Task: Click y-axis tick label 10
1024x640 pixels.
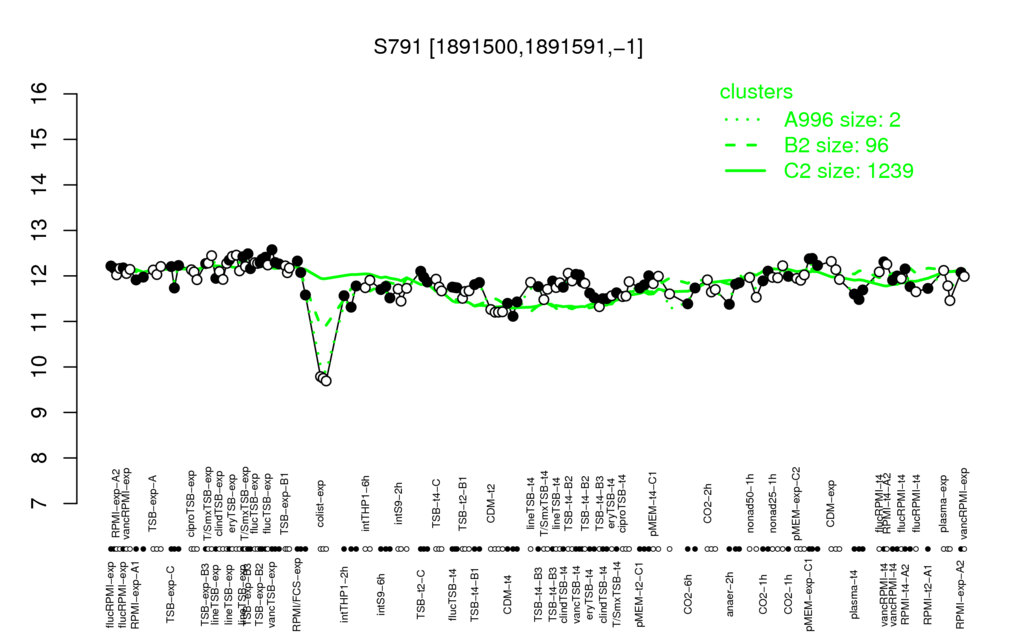Action: 40,367
